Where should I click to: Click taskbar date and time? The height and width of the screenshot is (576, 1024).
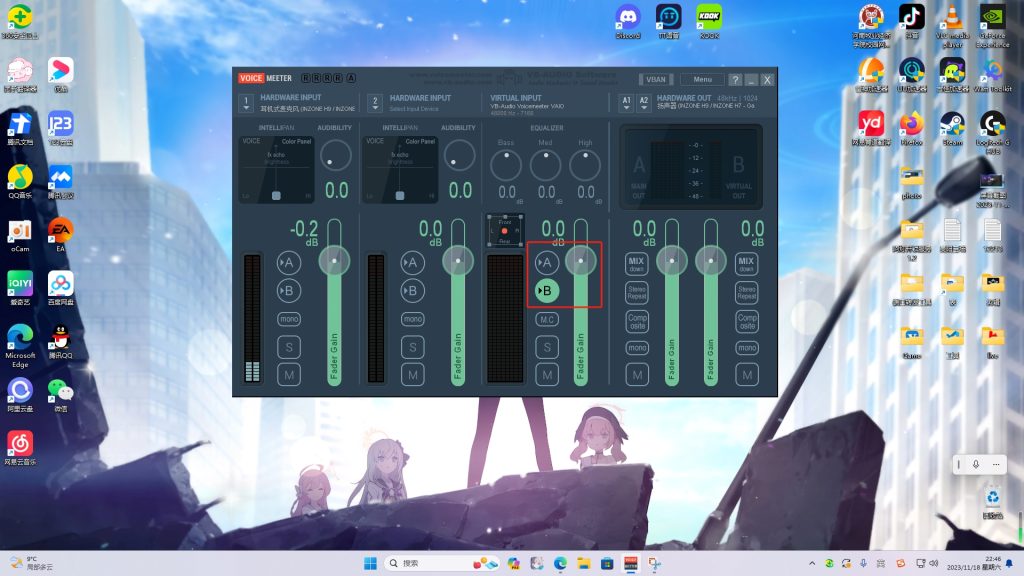pos(974,563)
